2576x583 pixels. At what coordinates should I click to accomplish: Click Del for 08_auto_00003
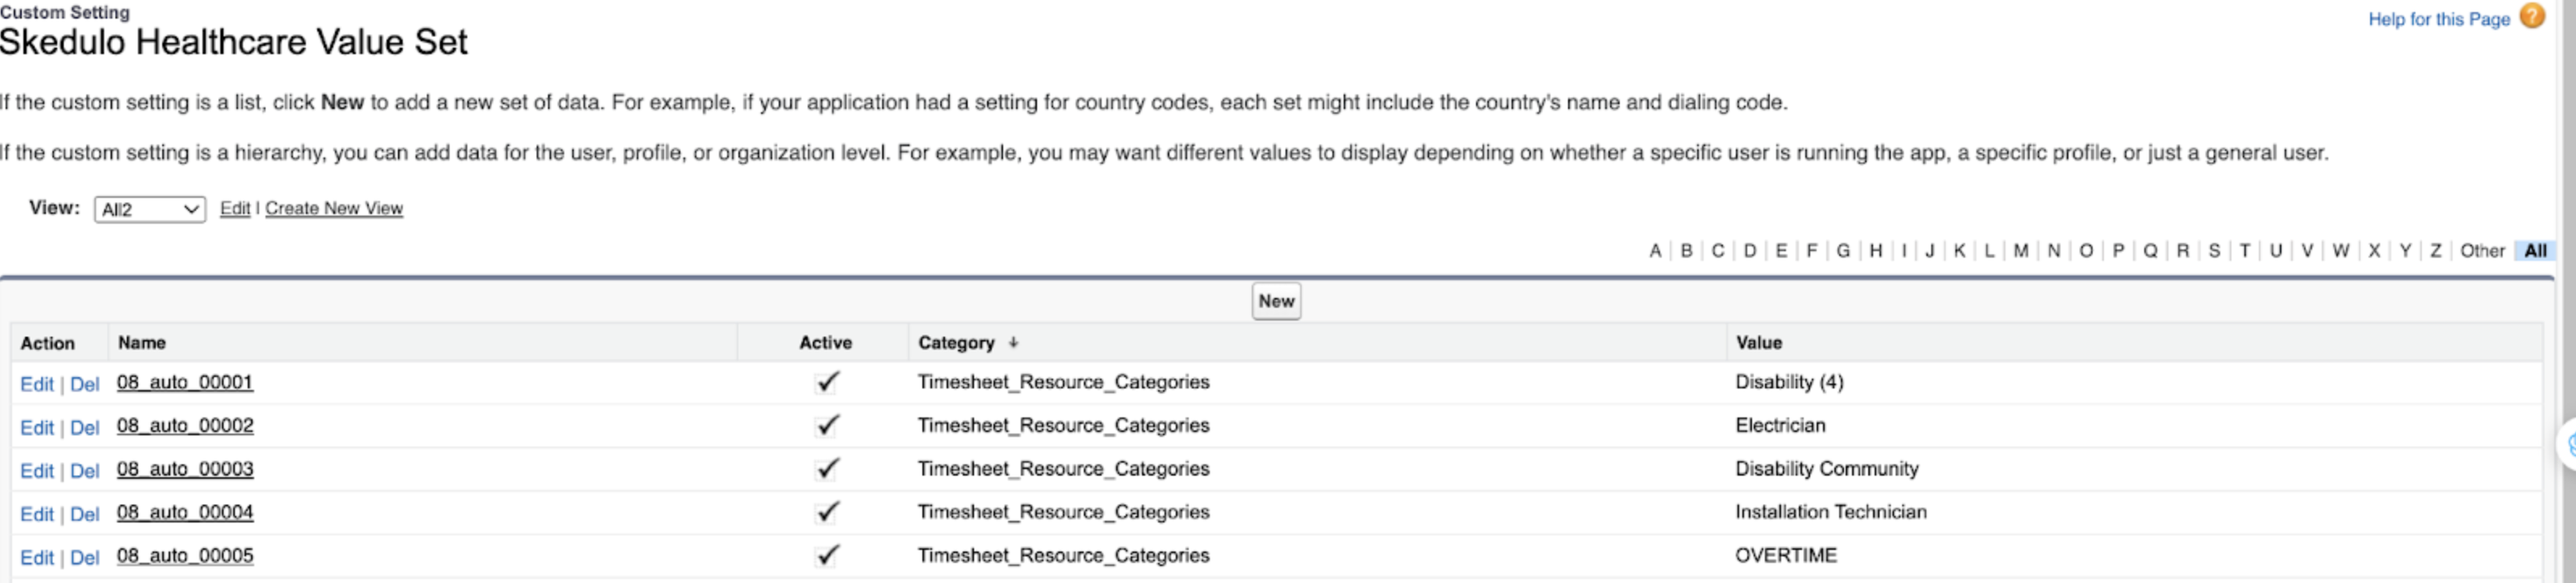click(84, 471)
